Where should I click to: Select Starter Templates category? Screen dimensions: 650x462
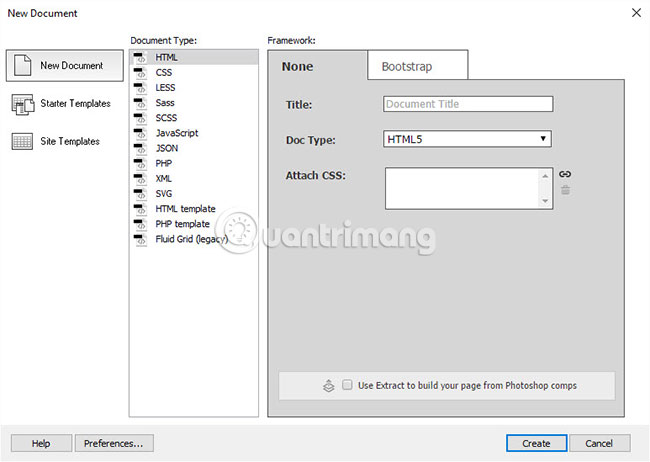pyautogui.click(x=65, y=104)
